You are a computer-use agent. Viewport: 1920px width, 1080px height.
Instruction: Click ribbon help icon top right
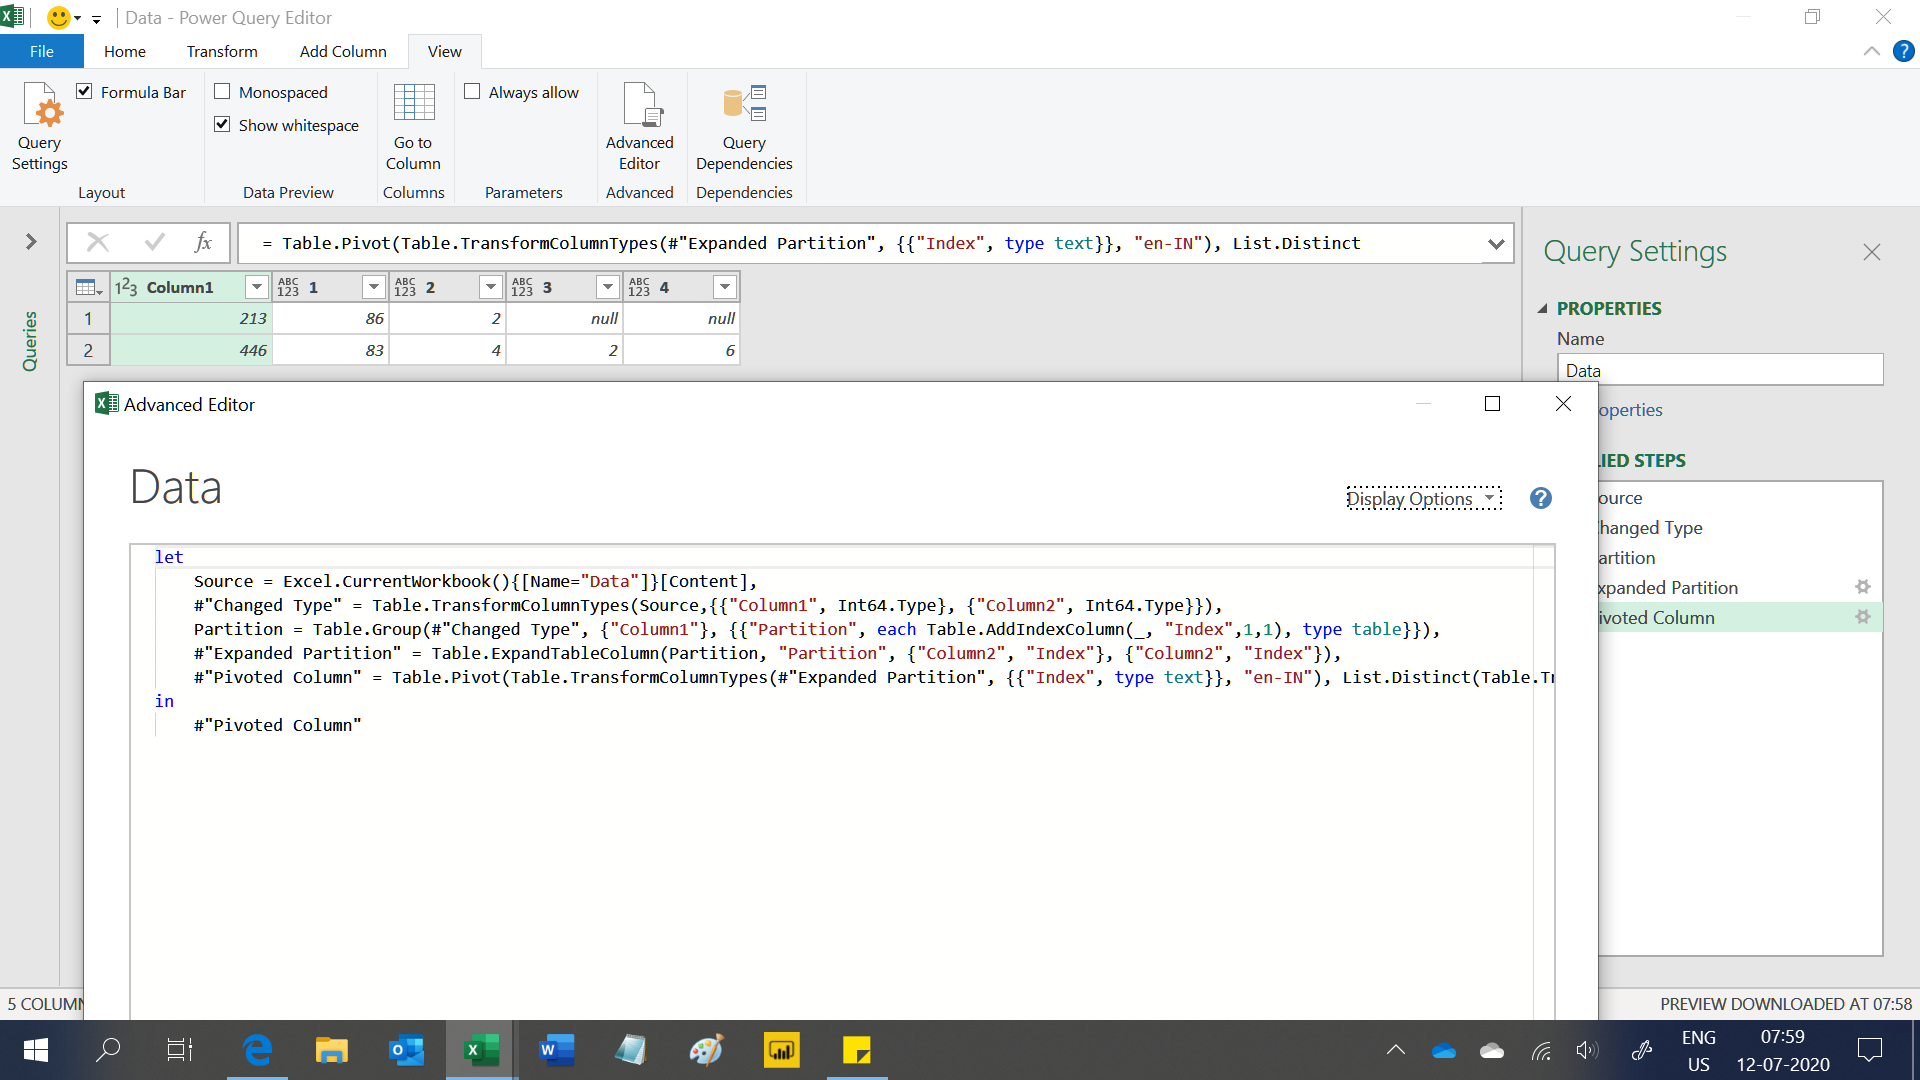(x=1904, y=51)
